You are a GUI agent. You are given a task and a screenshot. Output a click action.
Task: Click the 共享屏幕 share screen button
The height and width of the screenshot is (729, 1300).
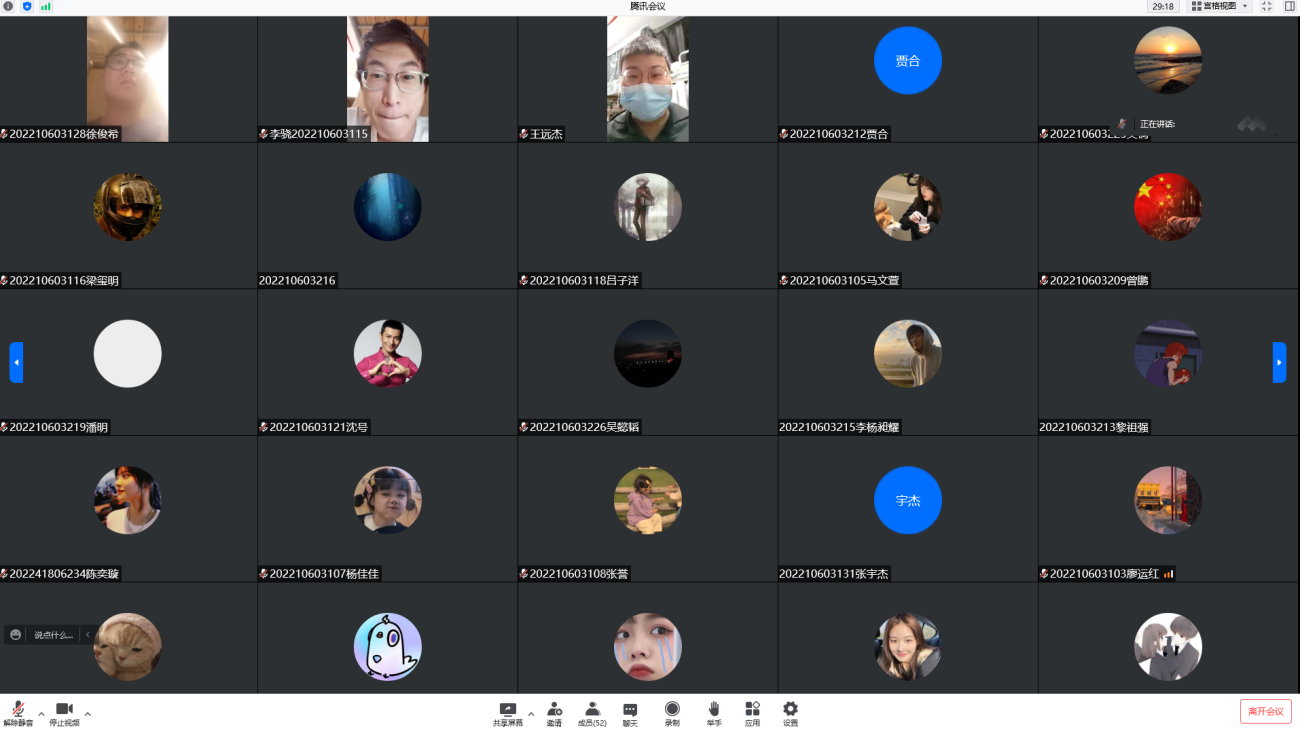(x=508, y=712)
